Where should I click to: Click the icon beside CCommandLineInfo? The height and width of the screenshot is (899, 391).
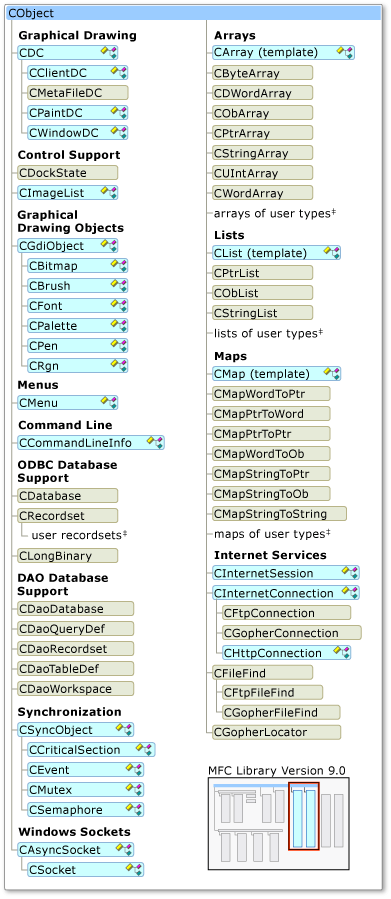(x=155, y=443)
